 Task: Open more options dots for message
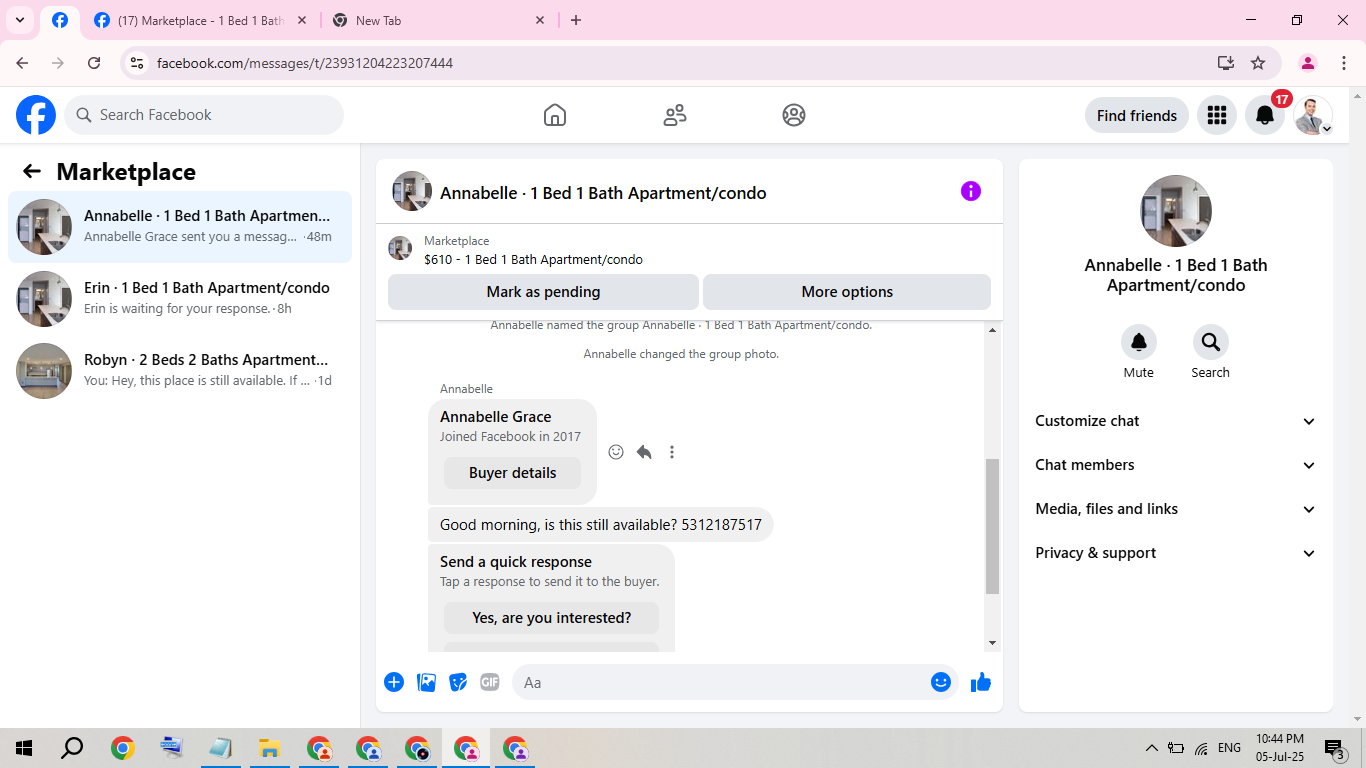672,452
